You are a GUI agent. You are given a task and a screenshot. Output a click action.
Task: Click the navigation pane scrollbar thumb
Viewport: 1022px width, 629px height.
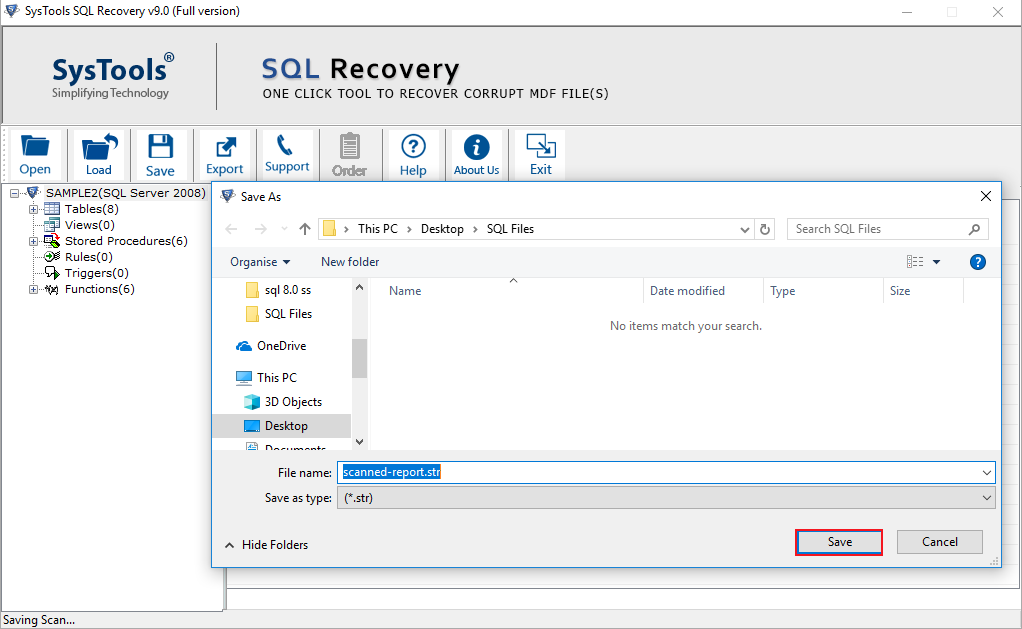click(359, 358)
